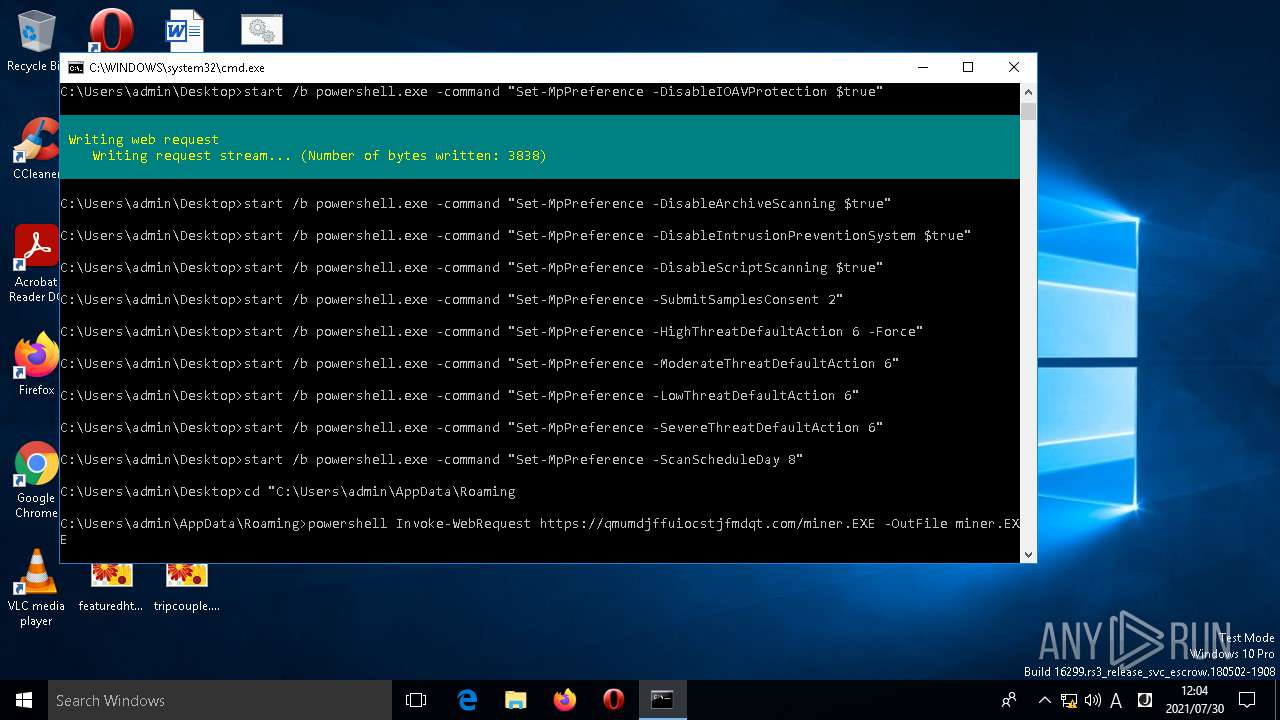The height and width of the screenshot is (720, 1280).
Task: Click the SevereThreatDefaultAction command line
Action: coord(472,428)
